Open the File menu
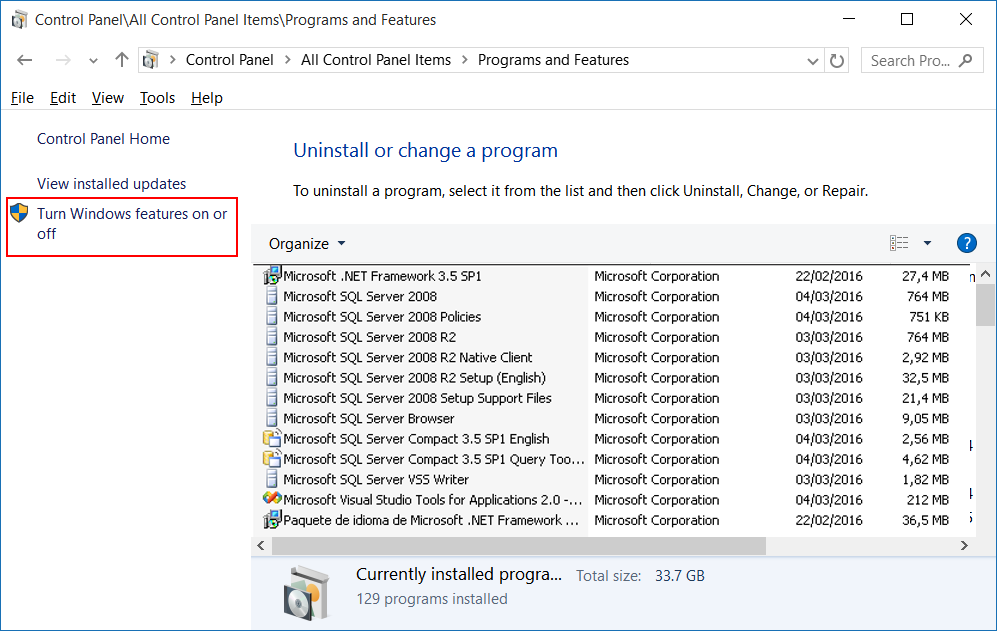The width and height of the screenshot is (997, 631). (22, 98)
